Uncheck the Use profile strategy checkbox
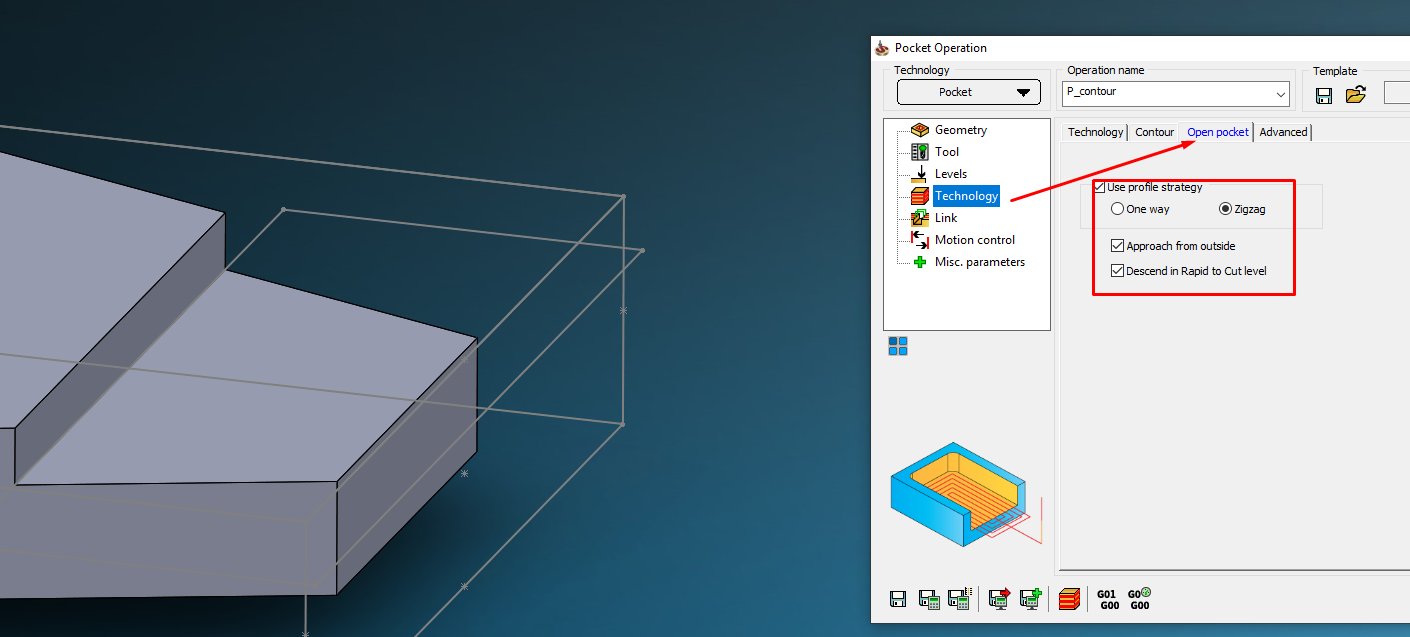 (x=1100, y=187)
